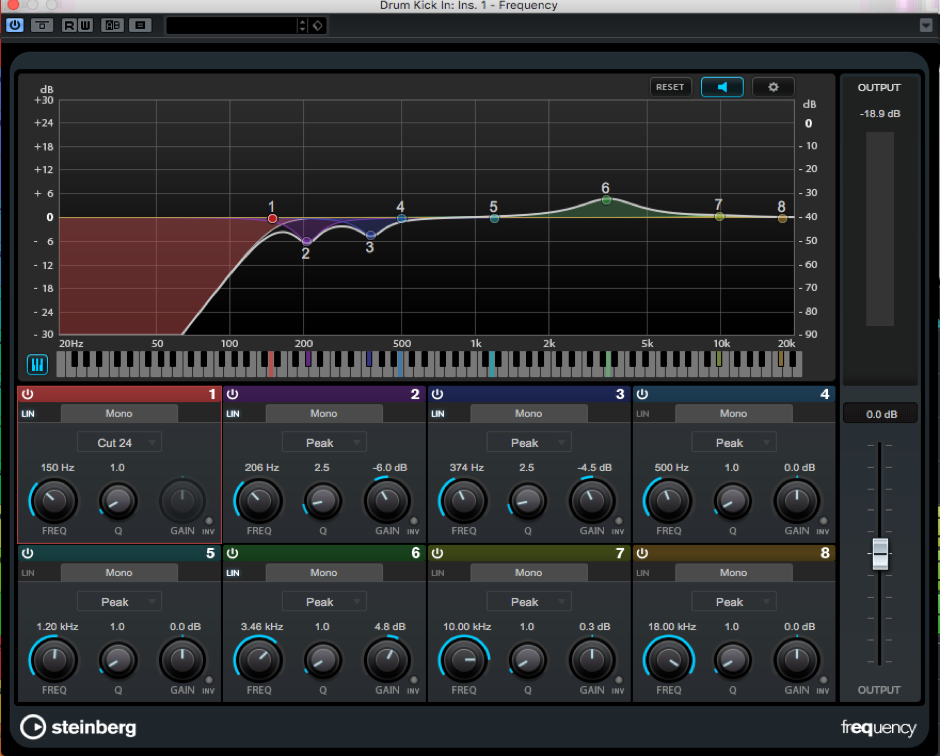This screenshot has height=756, width=940.
Task: Click the Read automation R button
Action: tap(69, 25)
